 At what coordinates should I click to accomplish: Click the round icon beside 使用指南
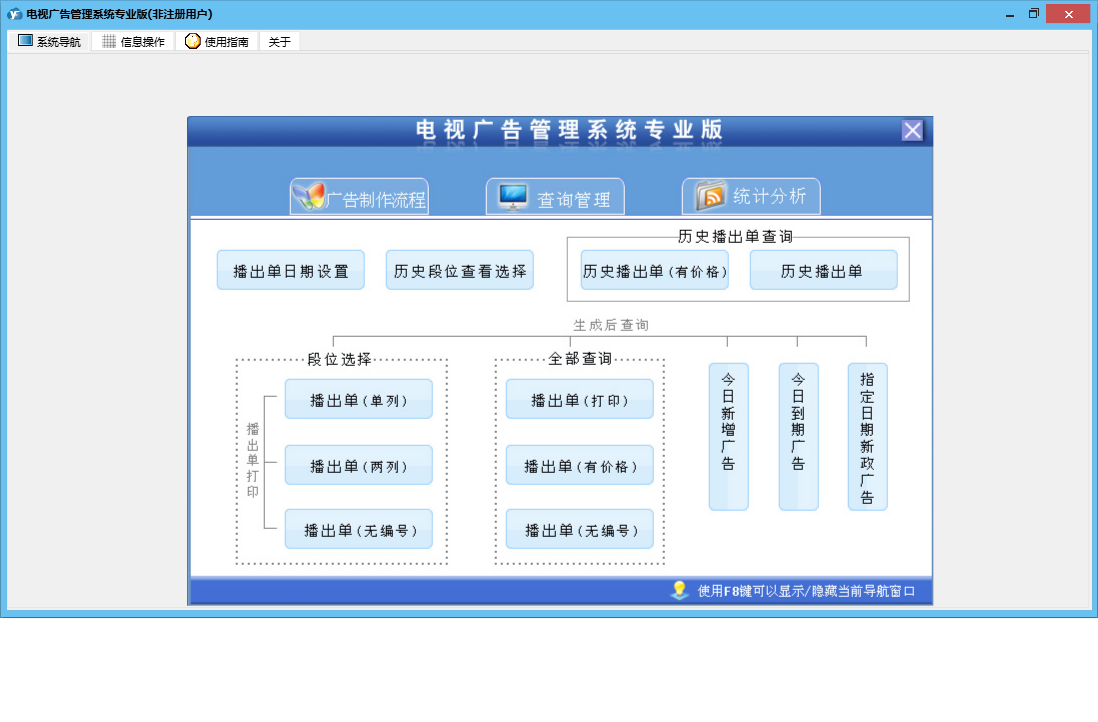point(193,41)
